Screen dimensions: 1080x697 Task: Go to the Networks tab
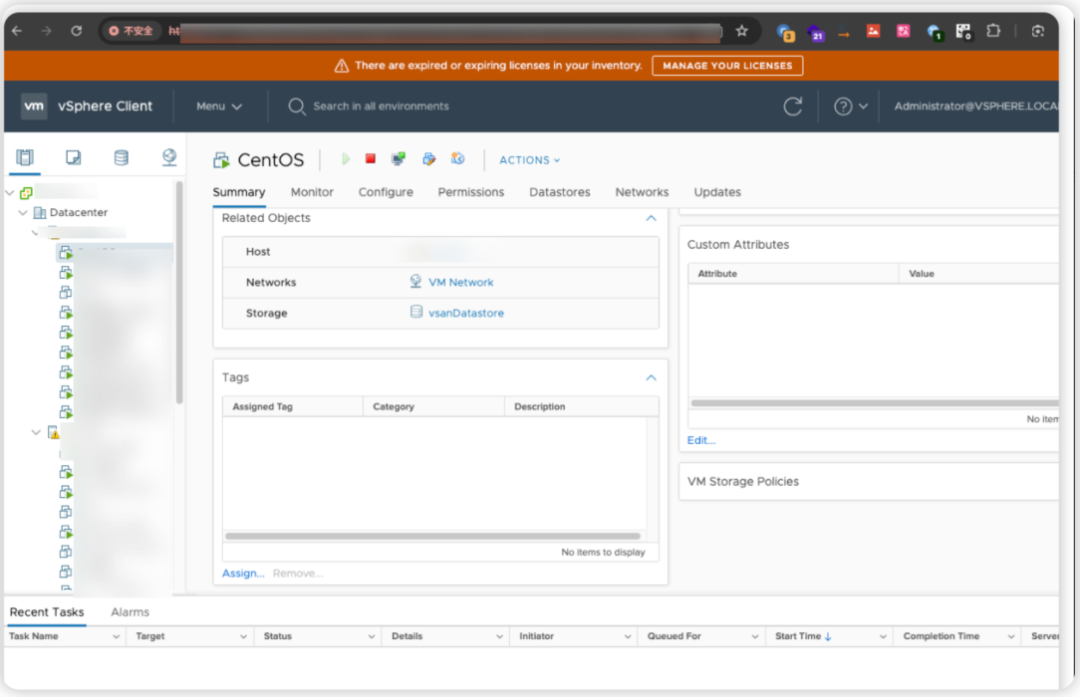pos(642,192)
